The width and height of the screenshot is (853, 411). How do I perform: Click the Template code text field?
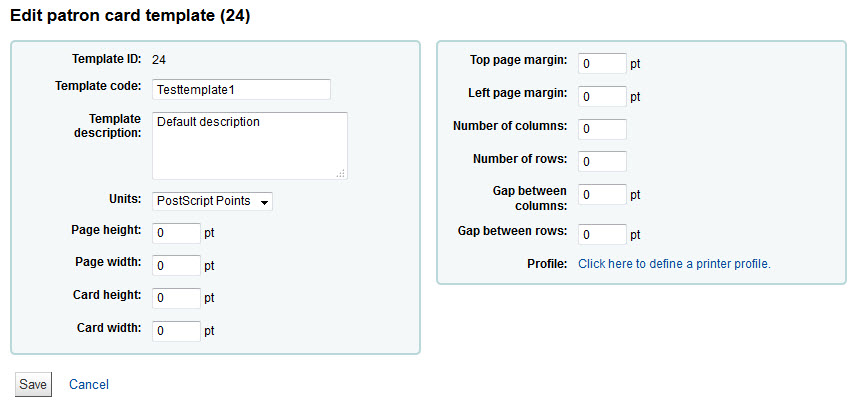241,90
